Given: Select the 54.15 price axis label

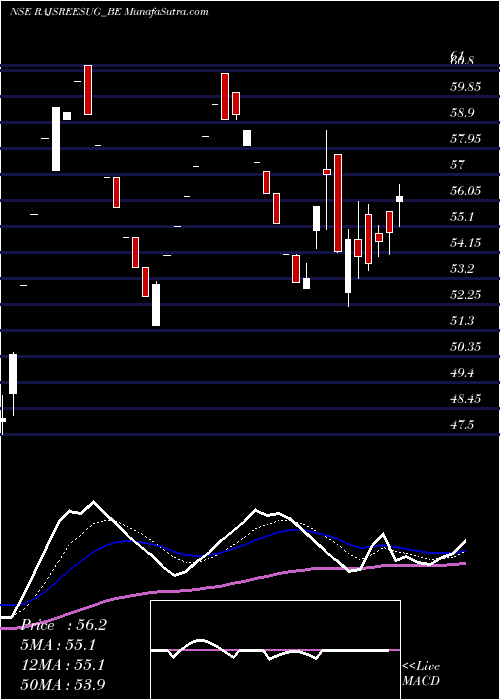Looking at the screenshot, I should [x=466, y=243].
